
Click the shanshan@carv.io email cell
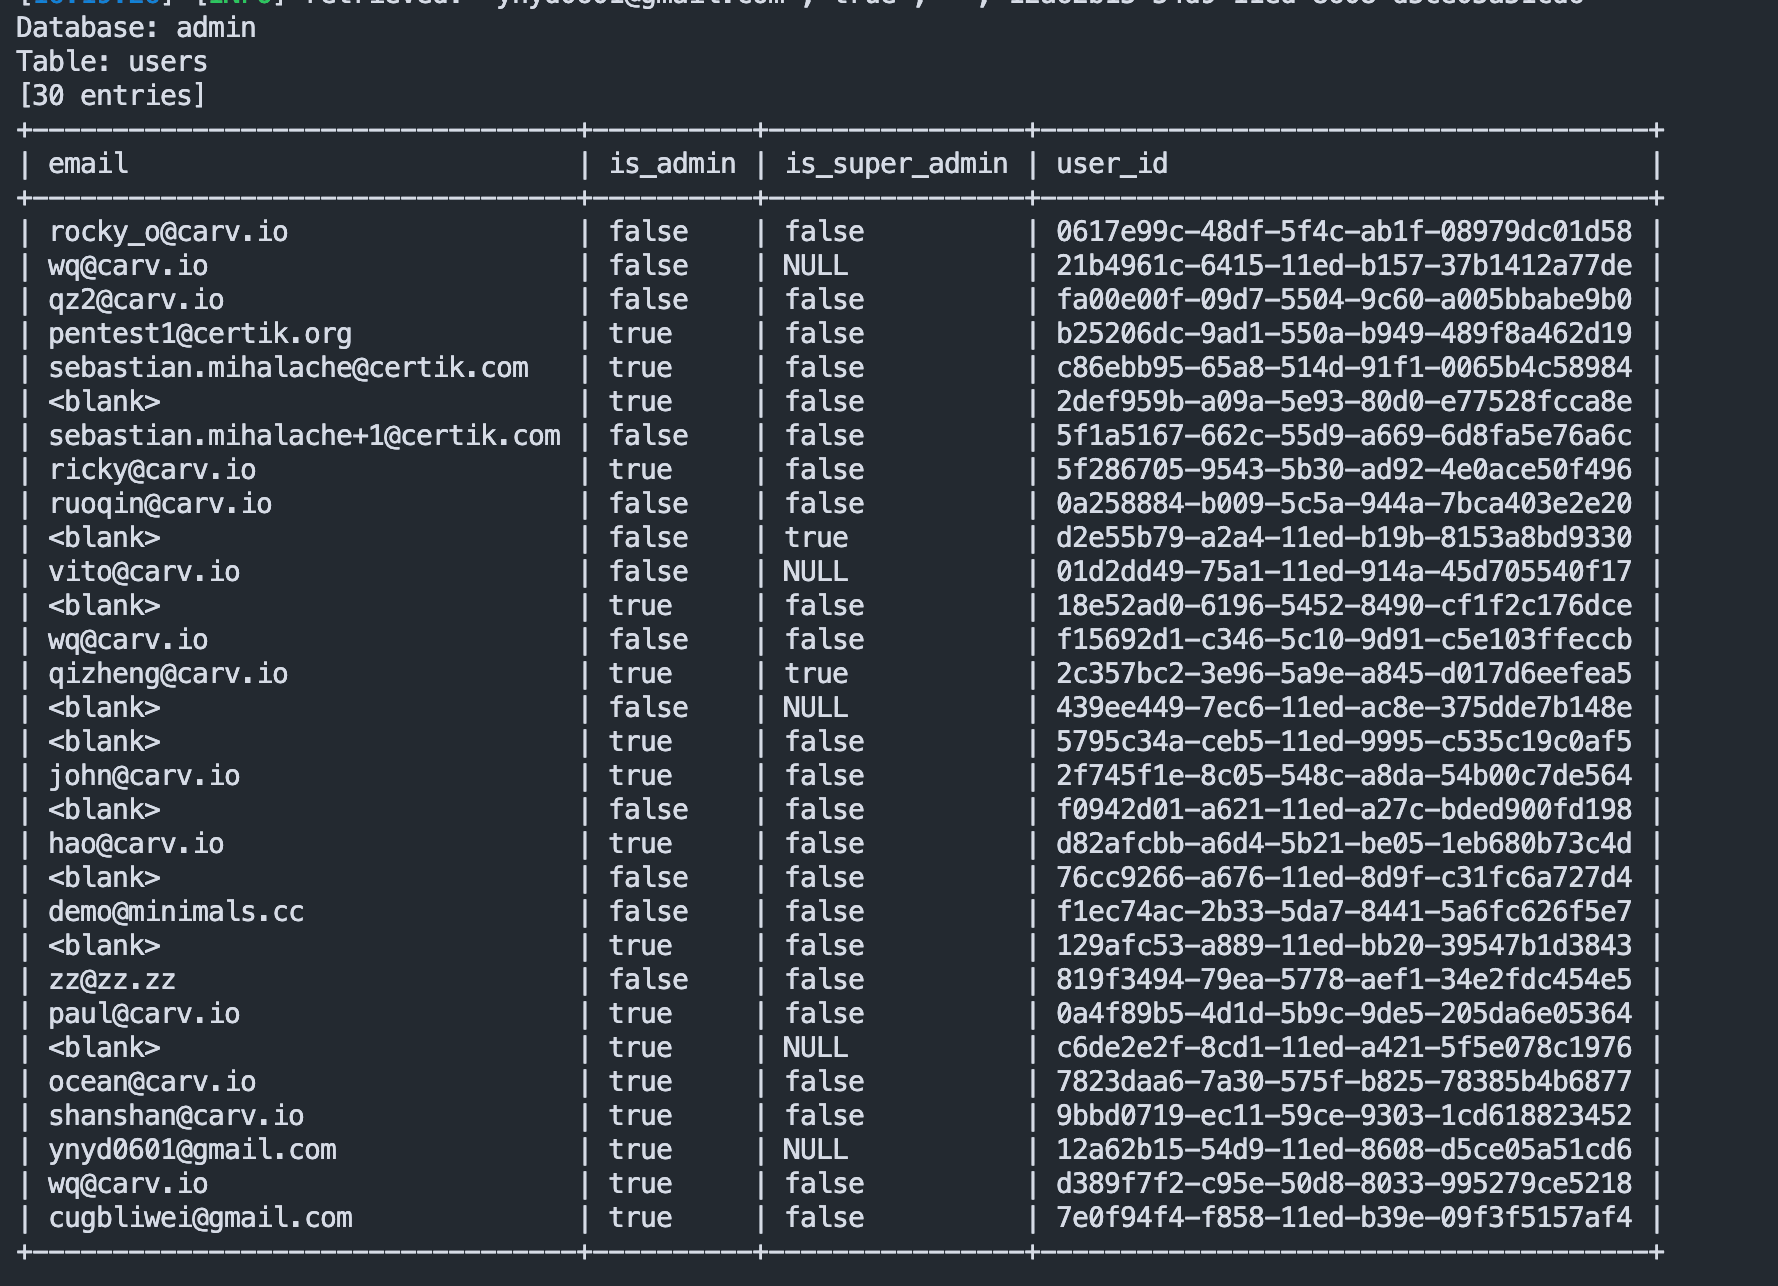coord(176,1116)
